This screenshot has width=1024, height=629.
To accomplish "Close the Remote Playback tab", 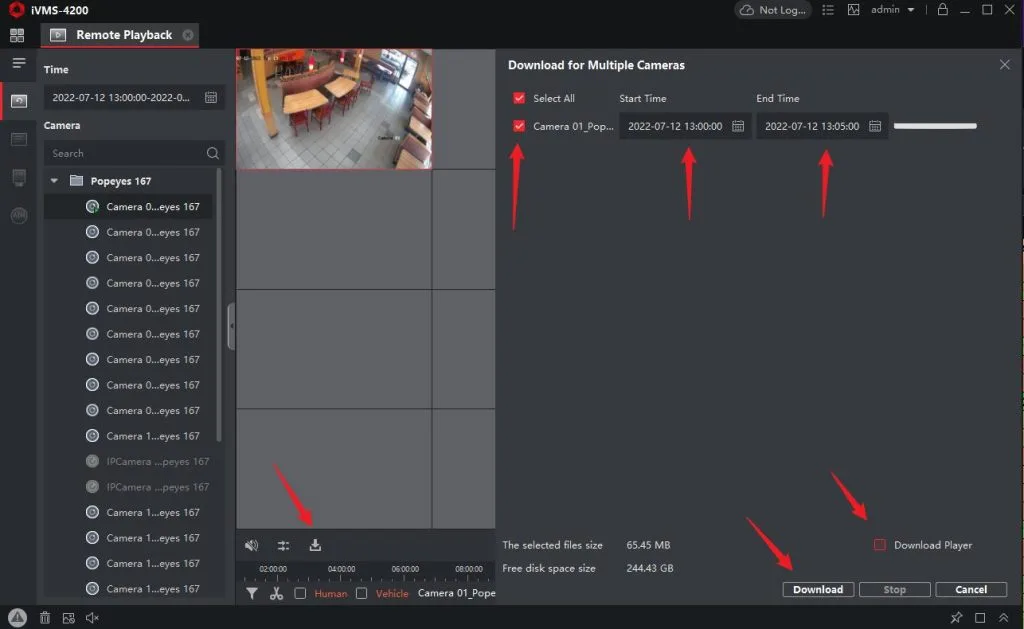I will point(188,35).
